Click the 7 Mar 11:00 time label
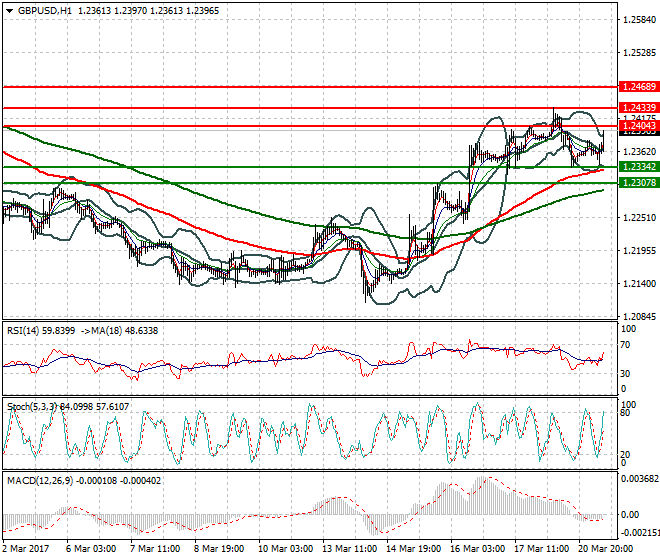This screenshot has width=660, height=560. click(x=155, y=549)
